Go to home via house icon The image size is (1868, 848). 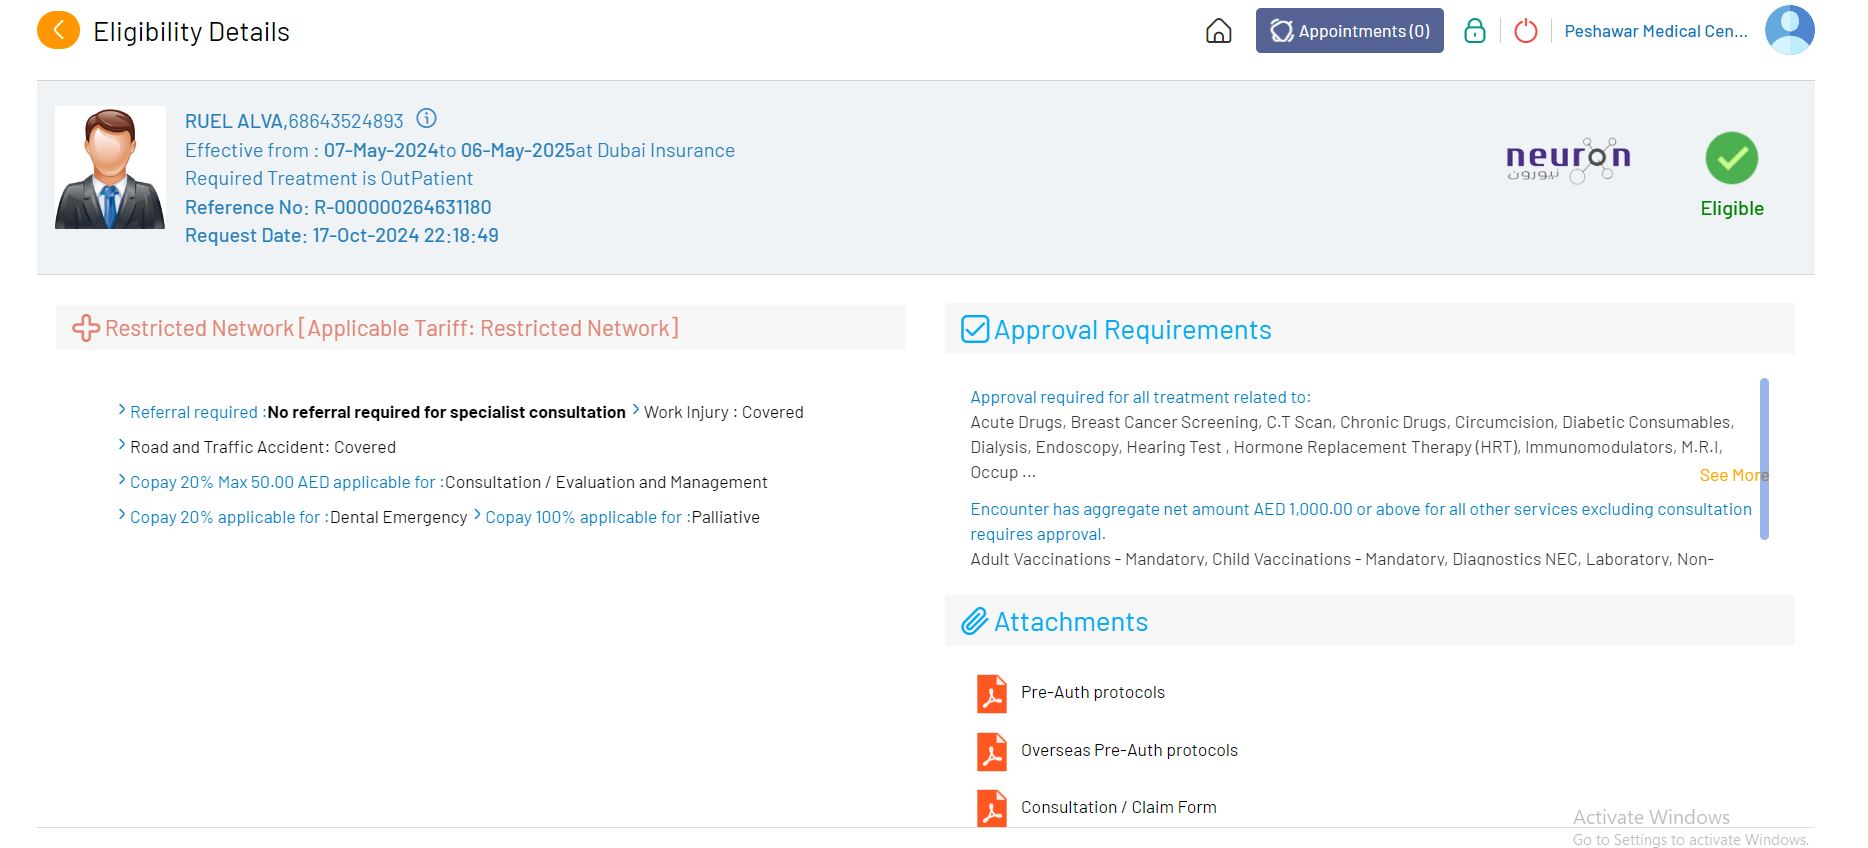[x=1218, y=31]
